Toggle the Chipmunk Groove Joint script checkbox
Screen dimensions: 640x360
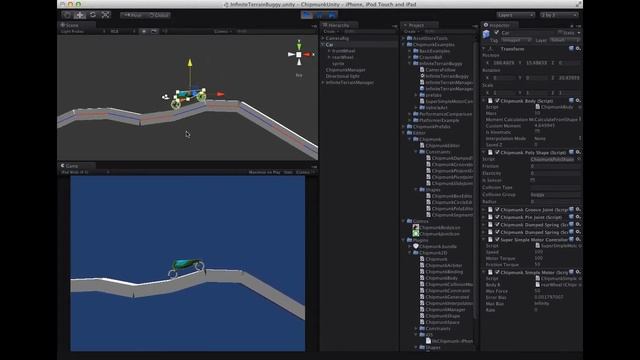point(497,209)
